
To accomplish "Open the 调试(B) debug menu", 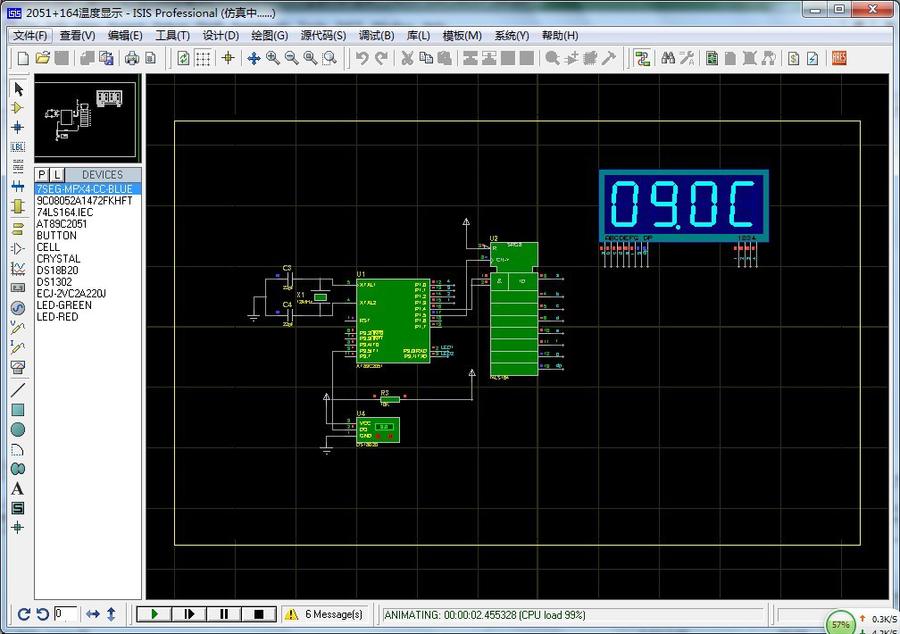I will 376,35.
